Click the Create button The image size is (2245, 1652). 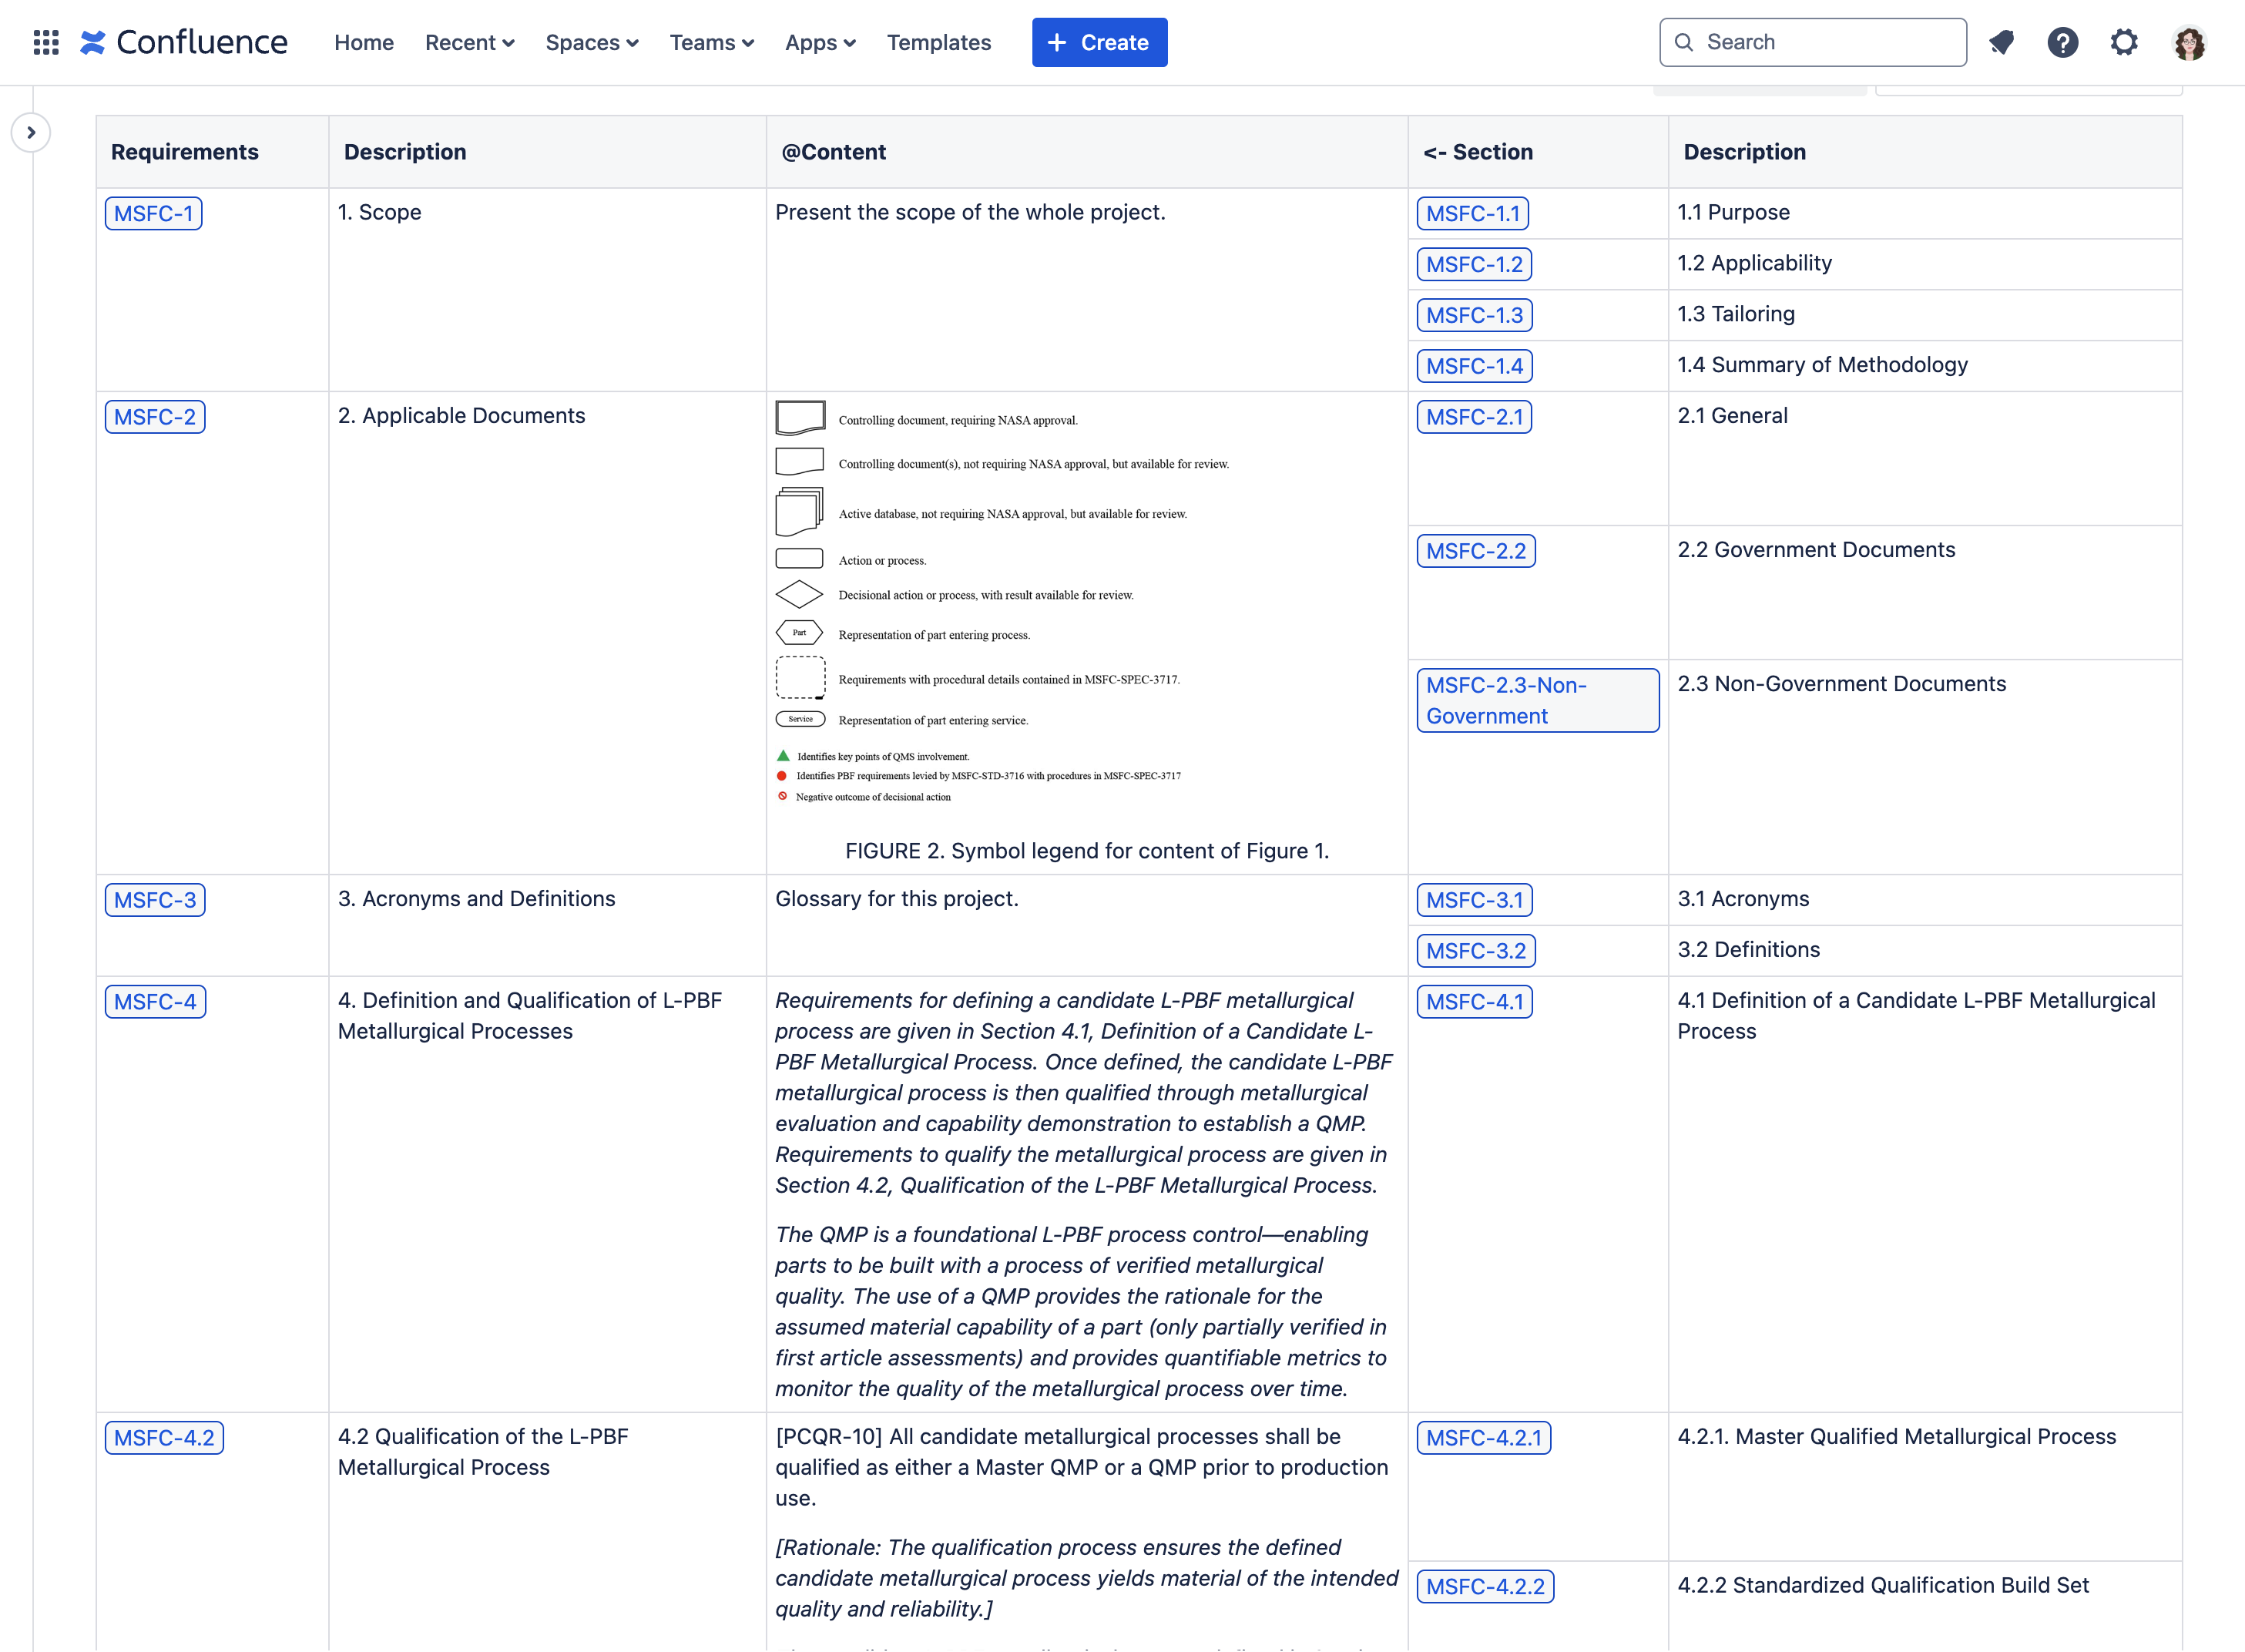1100,42
